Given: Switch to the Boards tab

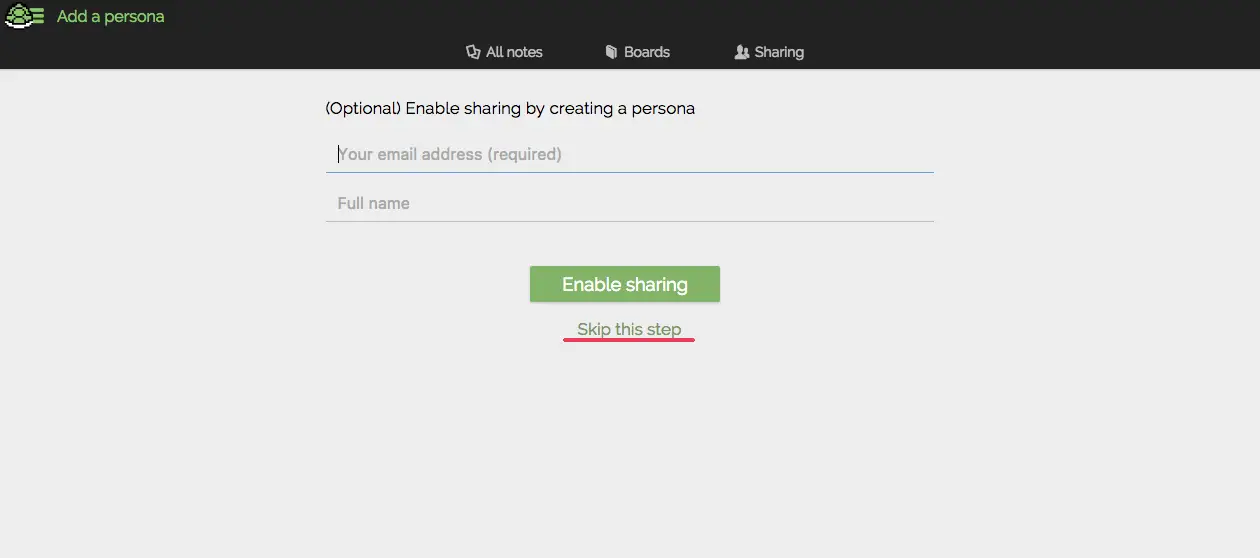Looking at the screenshot, I should [637, 52].
